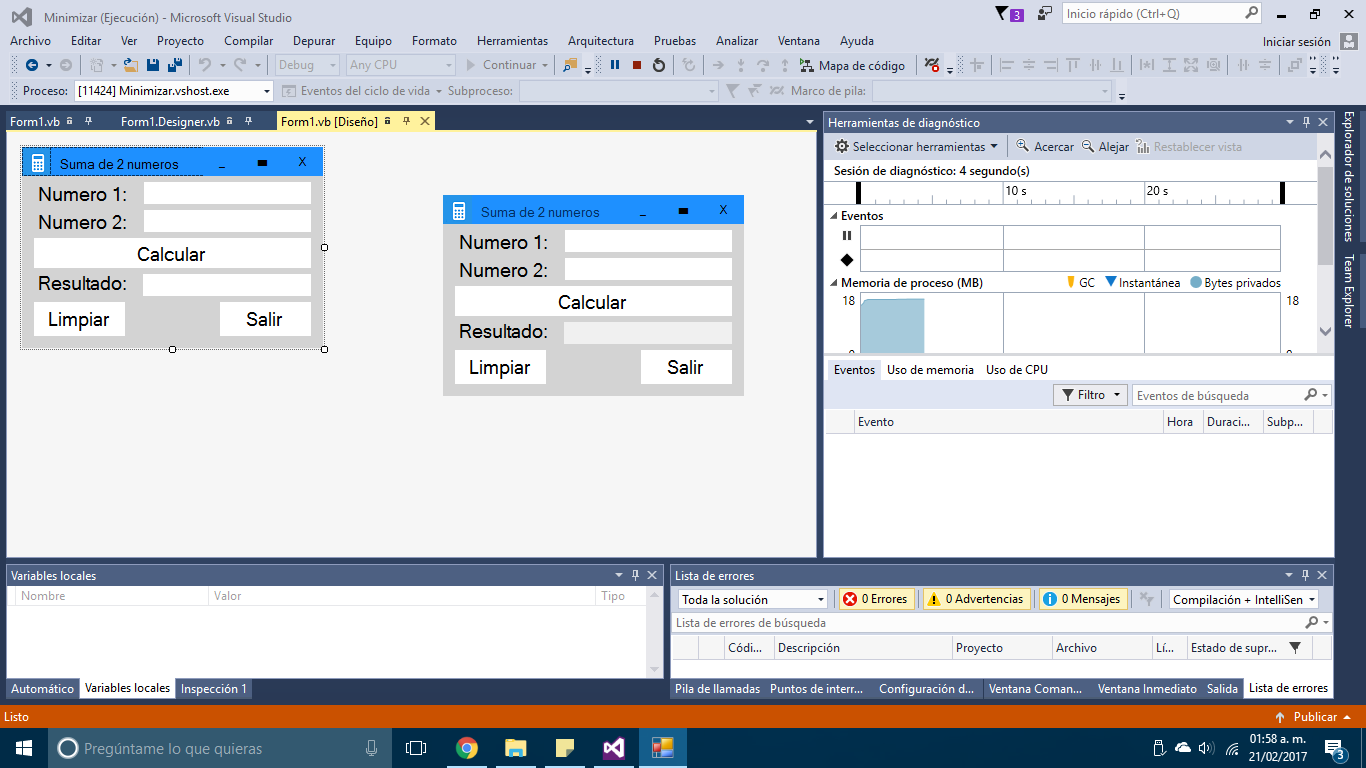This screenshot has height=768, width=1366.
Task: Switch to Uso de memoria tab
Action: point(930,370)
